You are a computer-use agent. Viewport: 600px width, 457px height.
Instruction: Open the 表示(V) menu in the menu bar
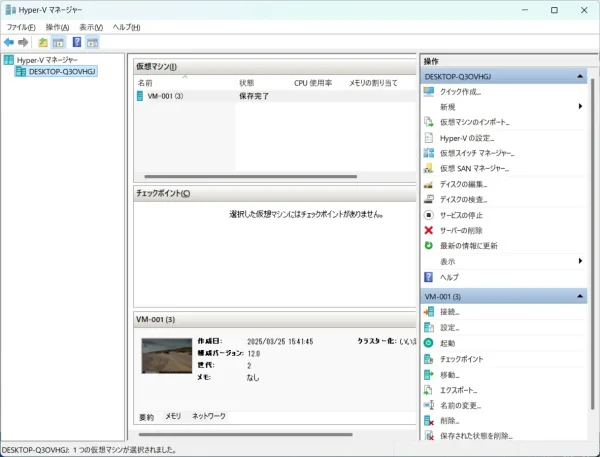coord(91,27)
